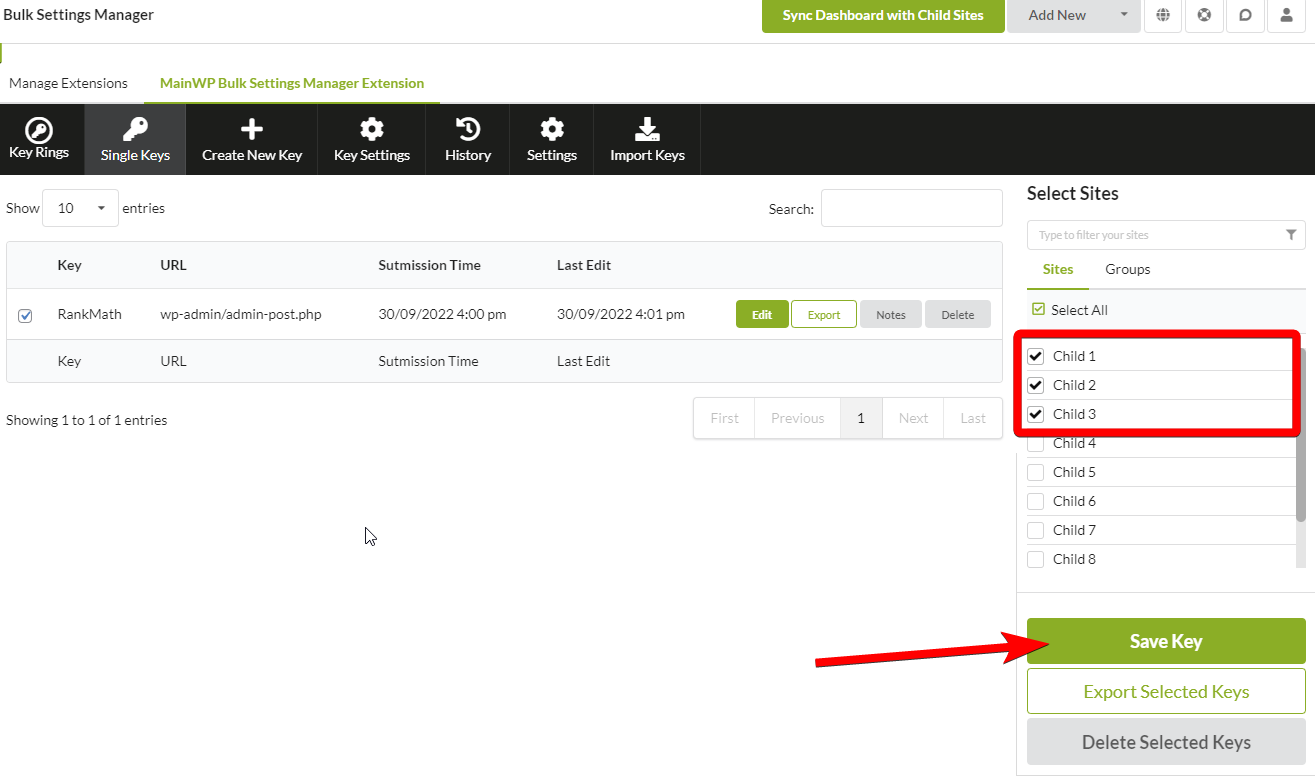Image resolution: width=1315 pixels, height=783 pixels.
Task: Open the user profile icon
Action: [x=1286, y=15]
